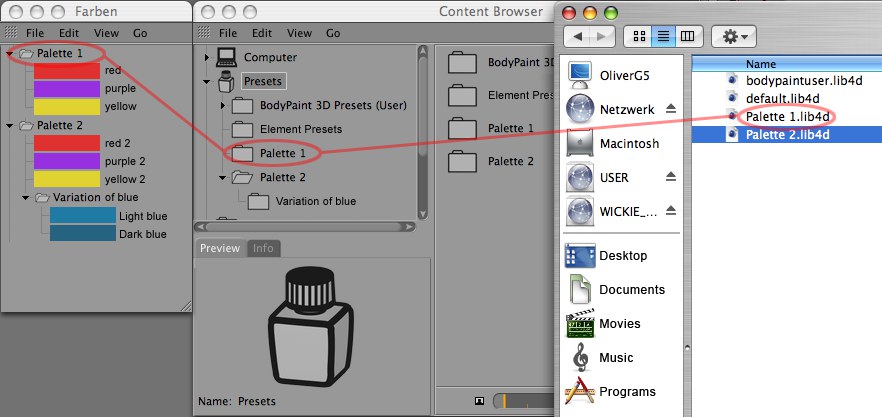Open the Music folder in sidebar
Viewport: 882px width, 417px height.
[x=580, y=357]
